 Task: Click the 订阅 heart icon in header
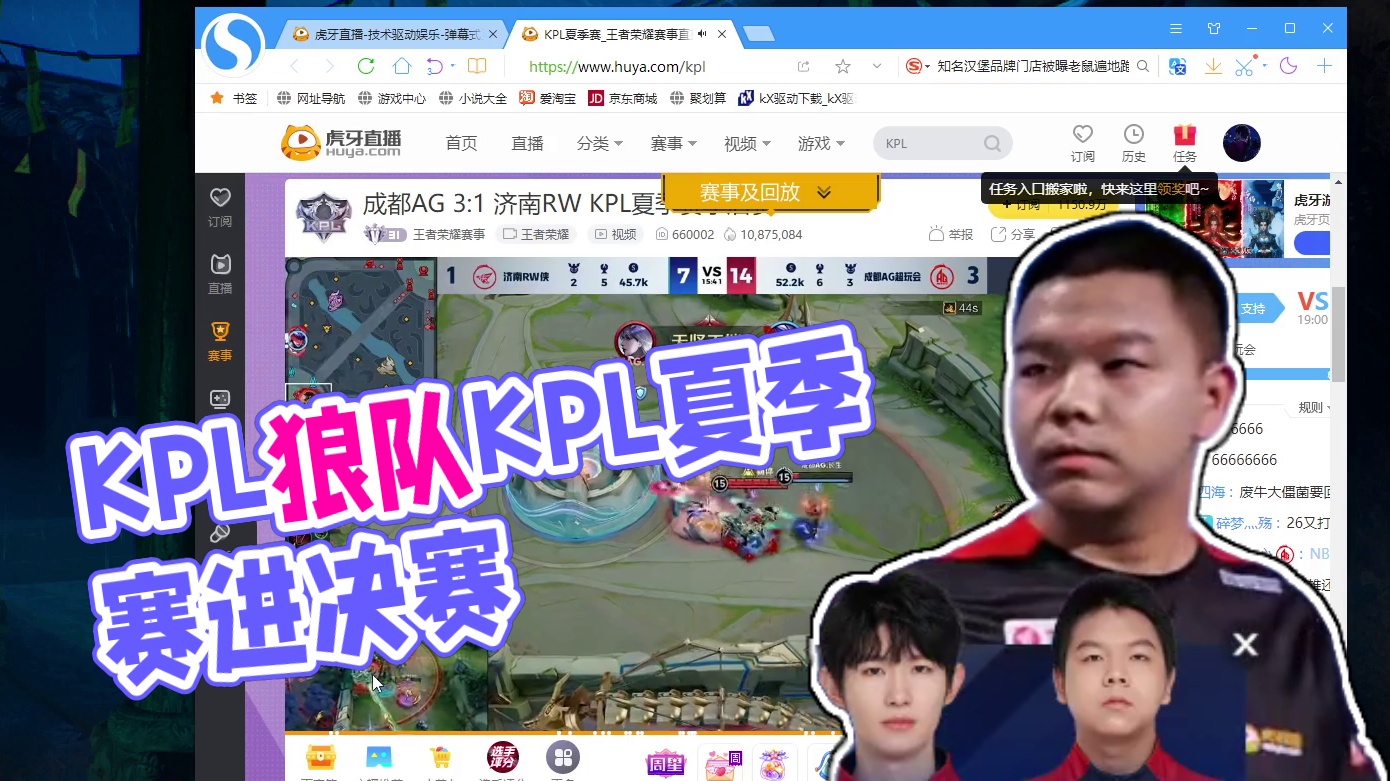[1082, 142]
